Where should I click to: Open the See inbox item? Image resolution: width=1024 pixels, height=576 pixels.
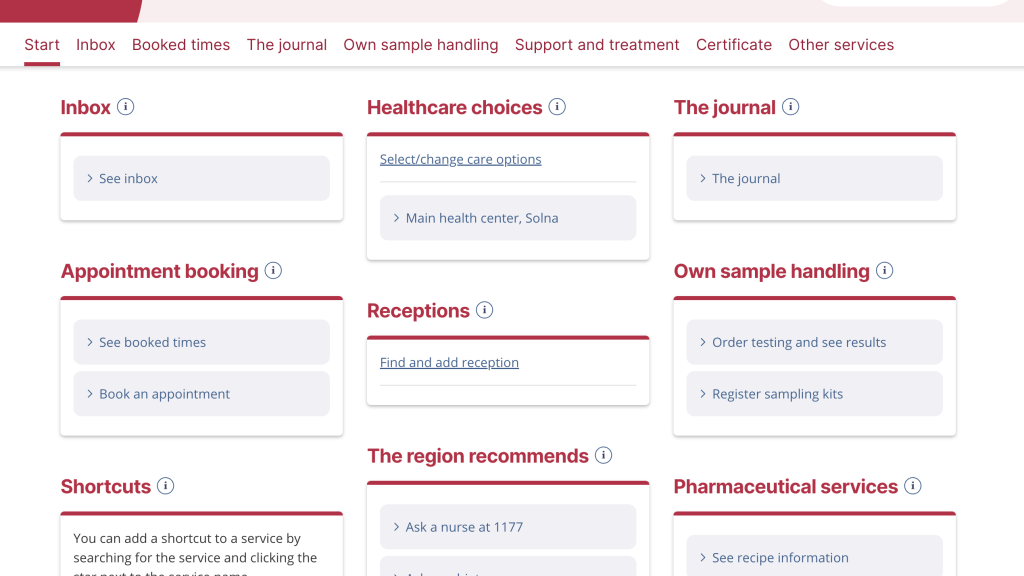click(x=201, y=178)
